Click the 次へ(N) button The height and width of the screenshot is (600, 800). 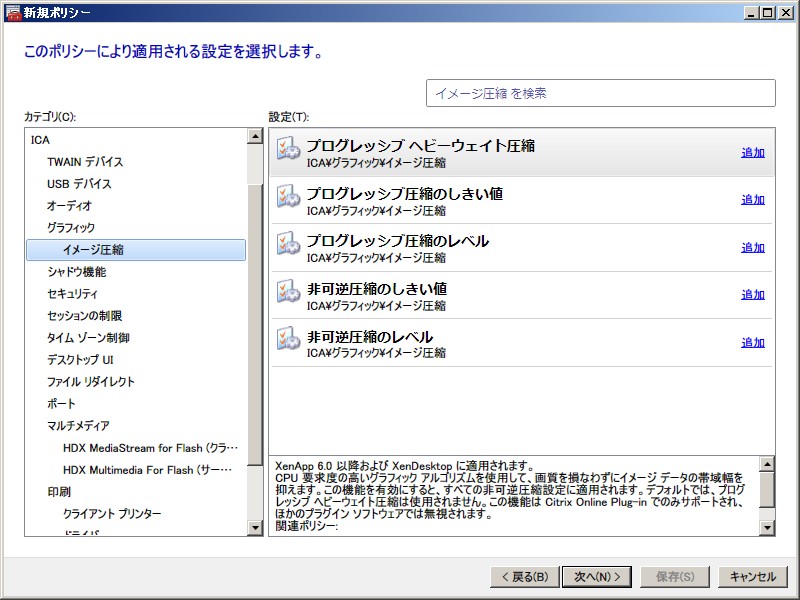tap(597, 577)
